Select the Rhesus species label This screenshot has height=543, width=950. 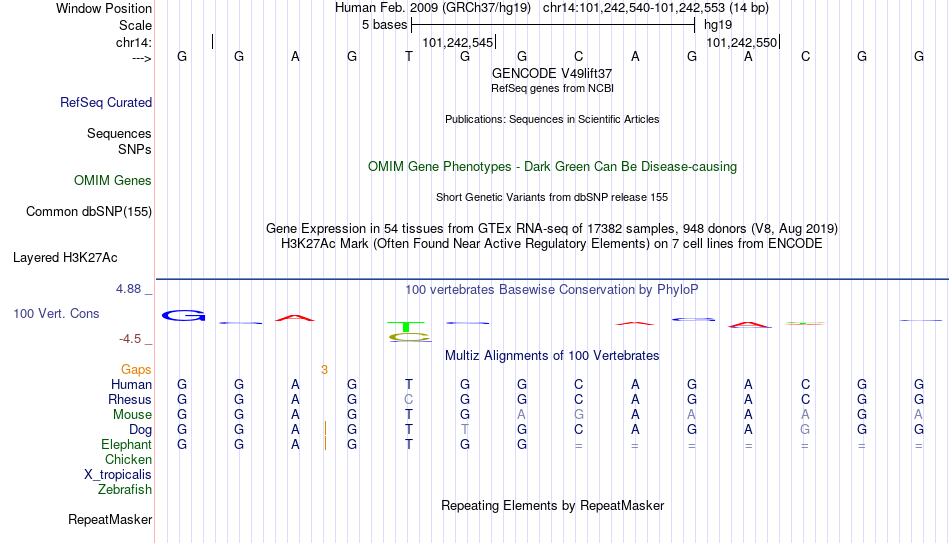coord(130,399)
